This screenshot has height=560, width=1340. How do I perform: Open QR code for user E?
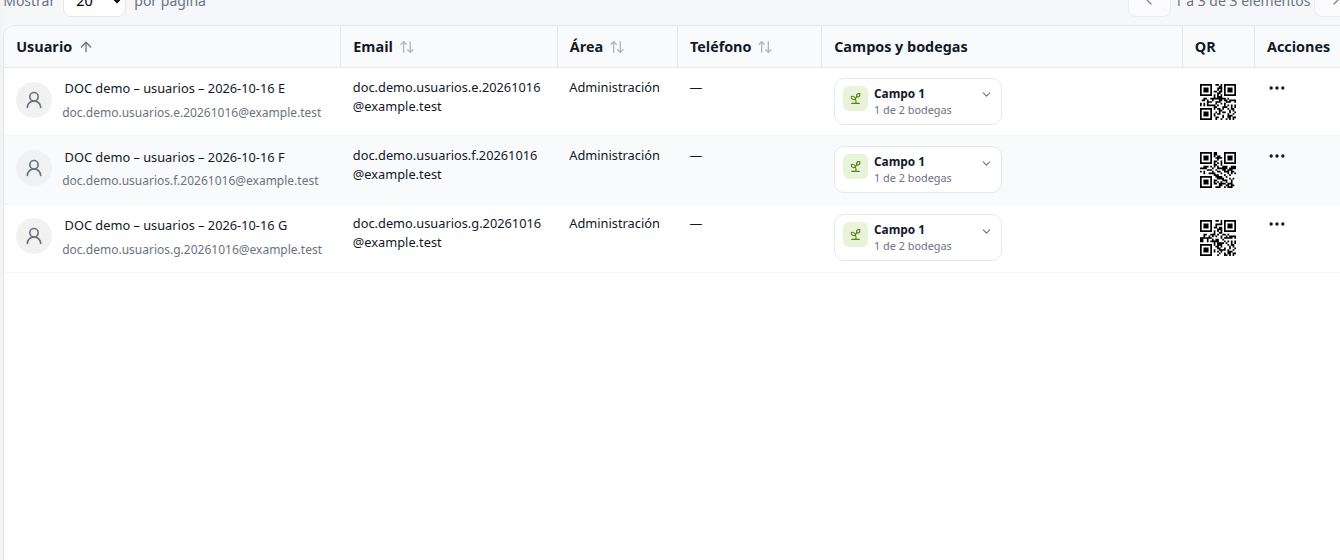1218,102
